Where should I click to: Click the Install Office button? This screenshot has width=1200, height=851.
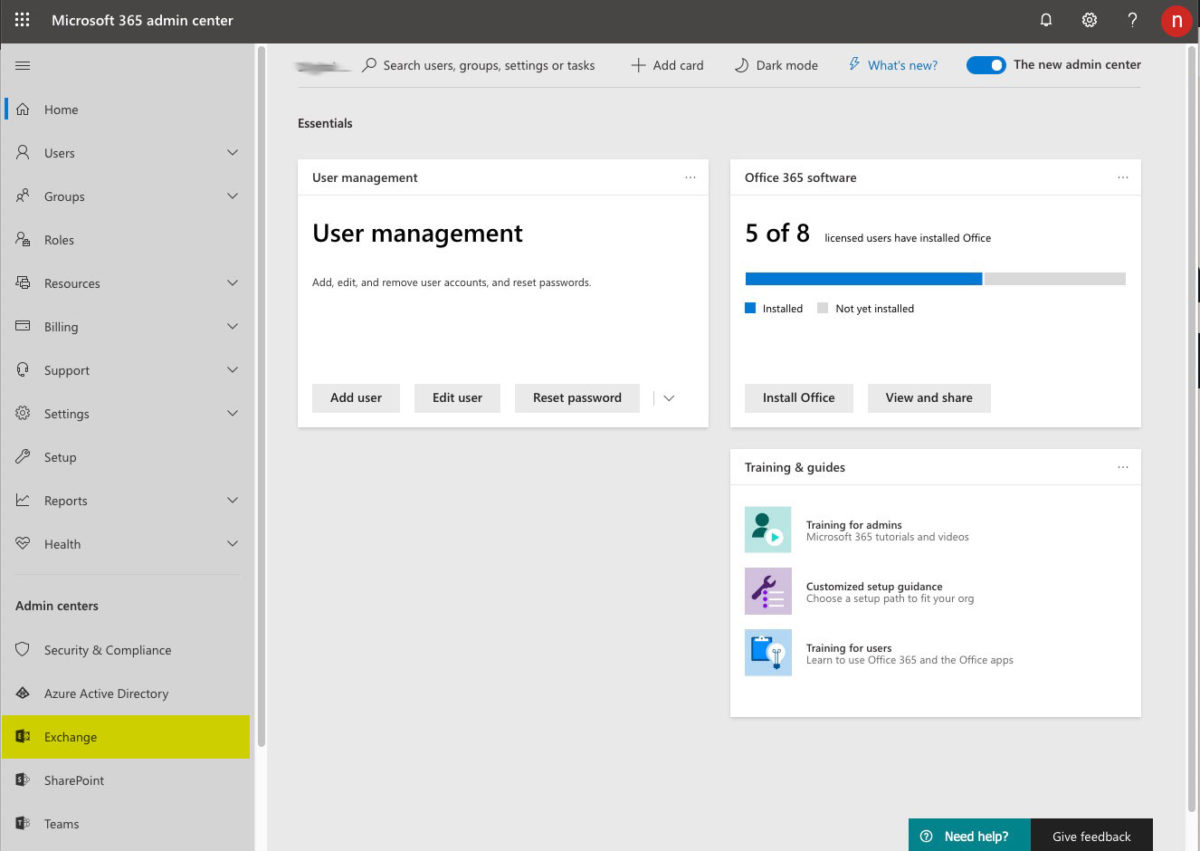(x=798, y=398)
